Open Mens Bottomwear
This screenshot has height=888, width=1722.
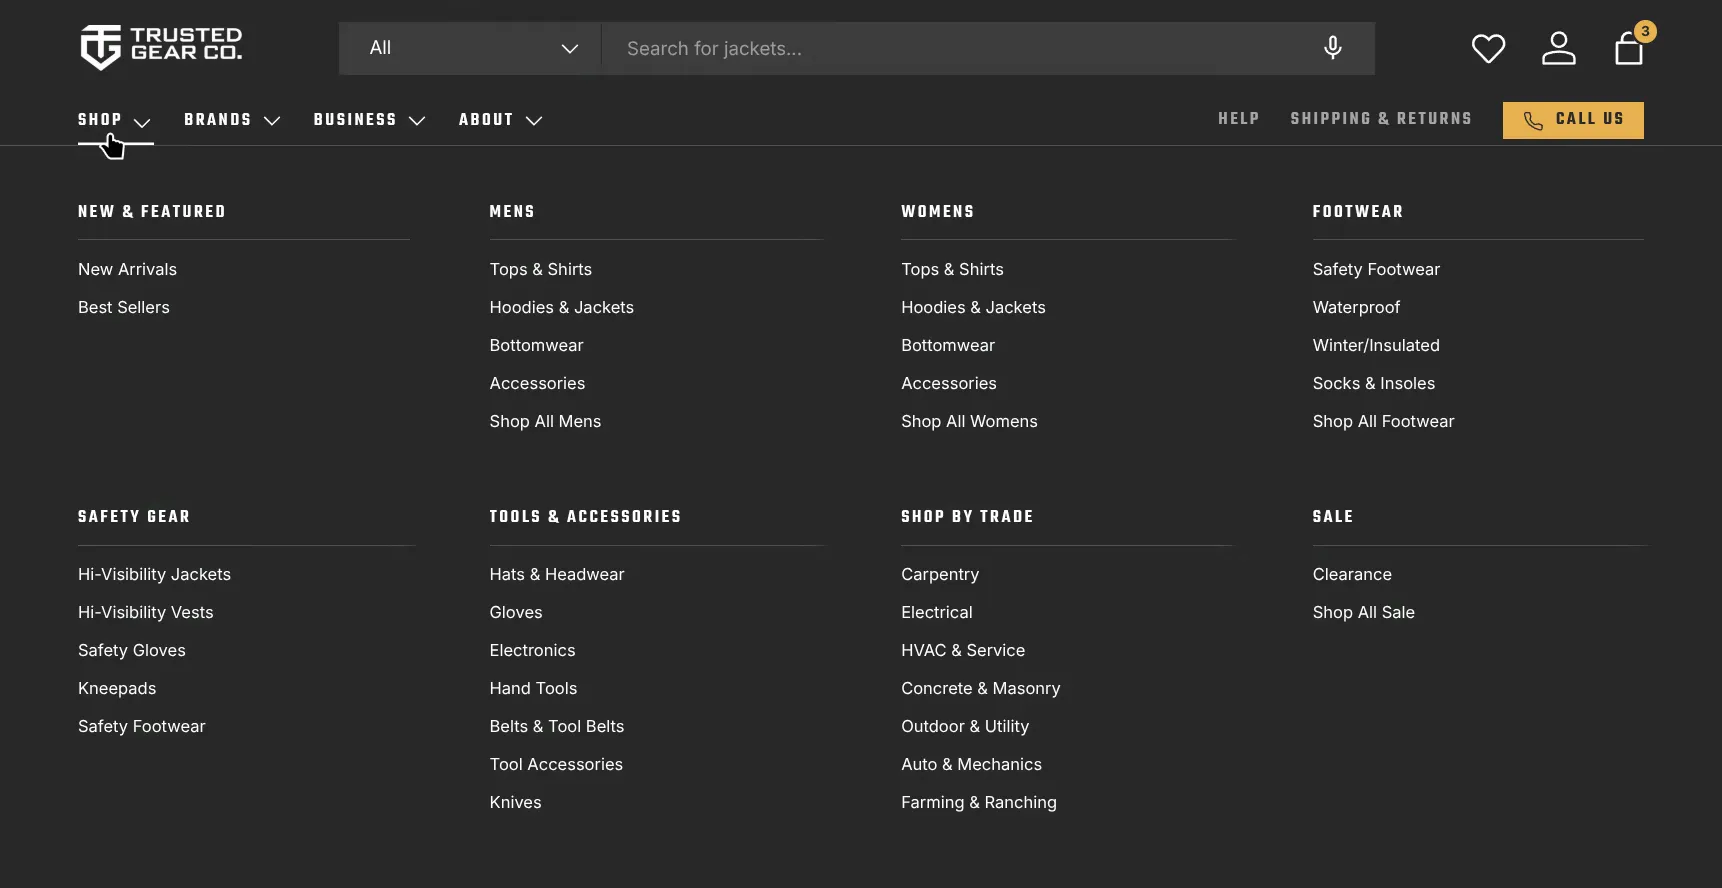click(536, 345)
